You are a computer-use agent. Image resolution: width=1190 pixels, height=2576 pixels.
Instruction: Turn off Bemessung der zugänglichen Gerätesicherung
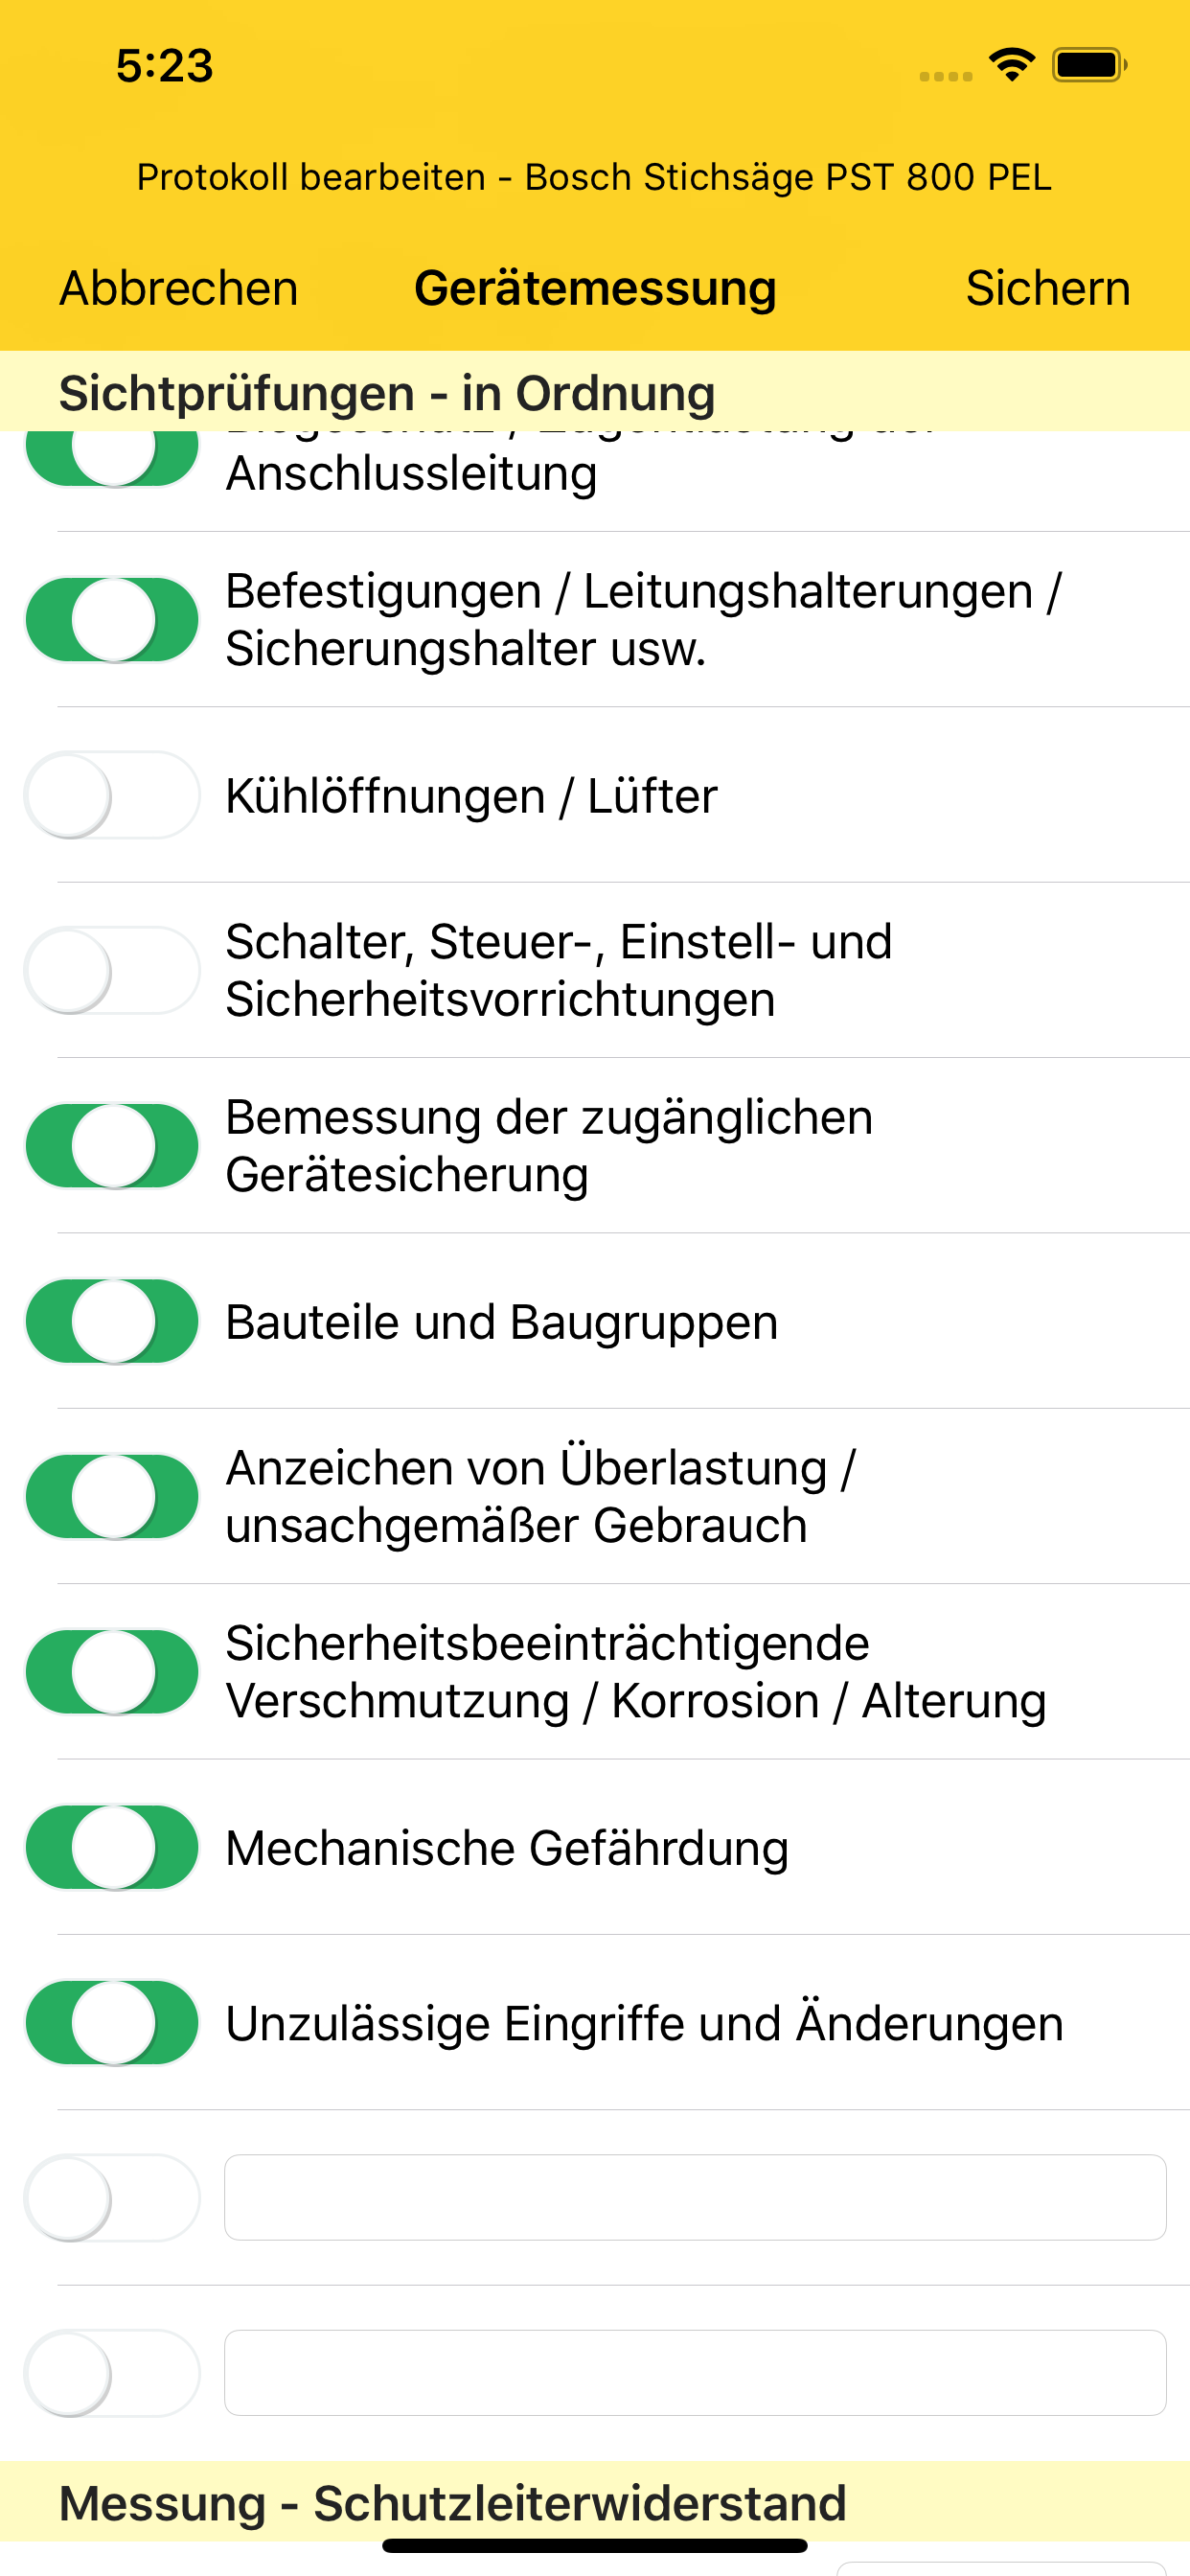(x=112, y=1146)
